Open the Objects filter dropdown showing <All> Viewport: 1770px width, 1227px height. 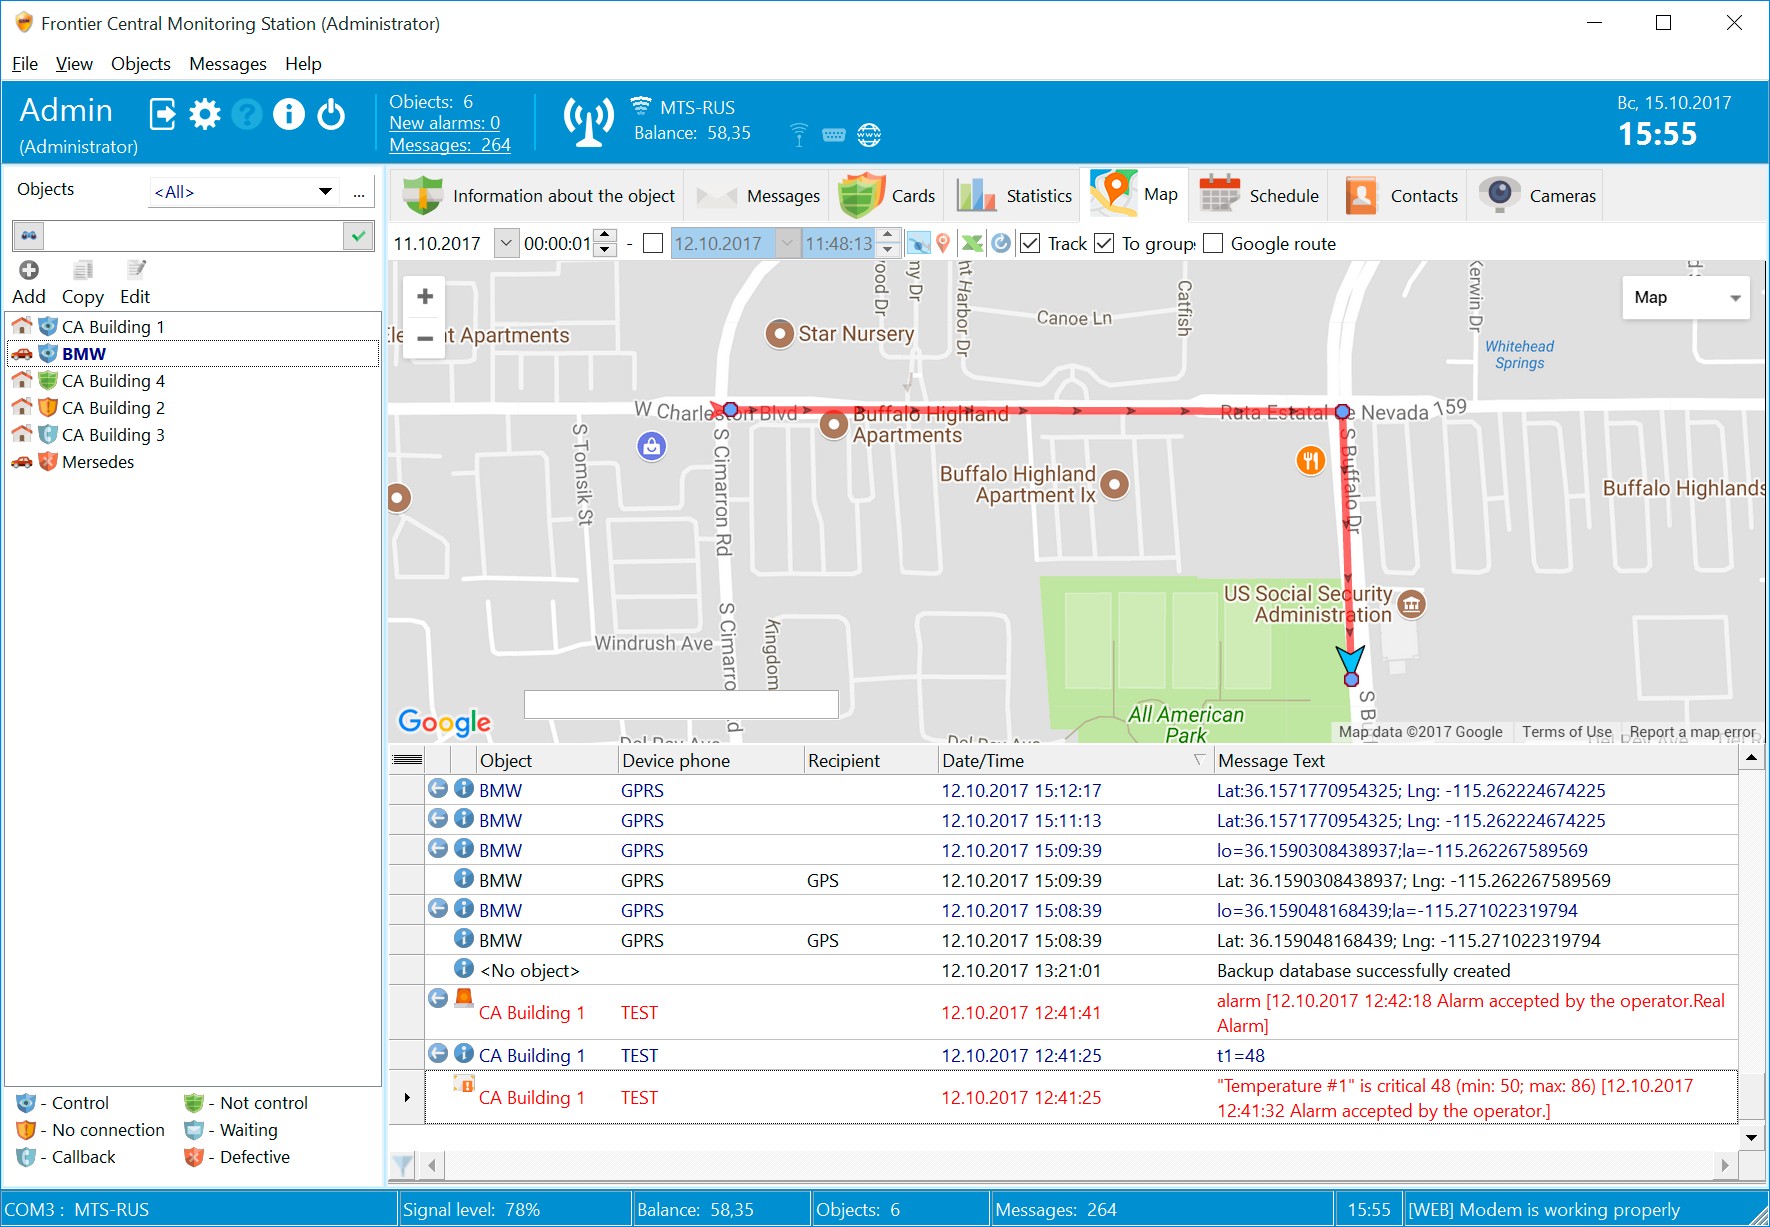[325, 190]
